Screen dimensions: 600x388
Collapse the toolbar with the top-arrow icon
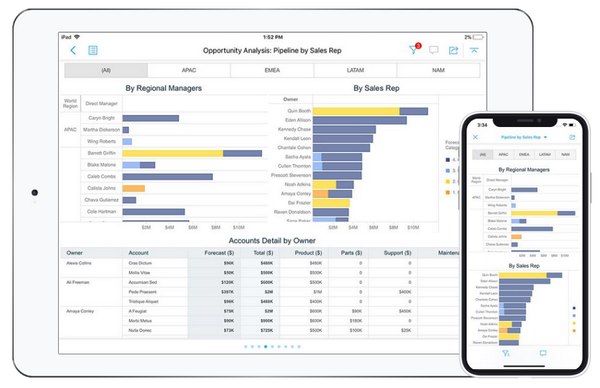point(474,50)
